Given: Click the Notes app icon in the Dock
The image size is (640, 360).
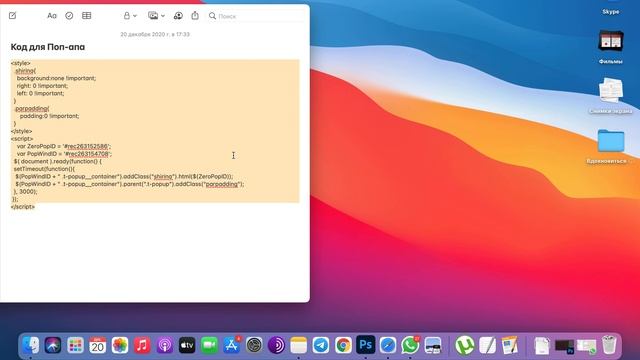Looking at the screenshot, I should click(x=298, y=345).
